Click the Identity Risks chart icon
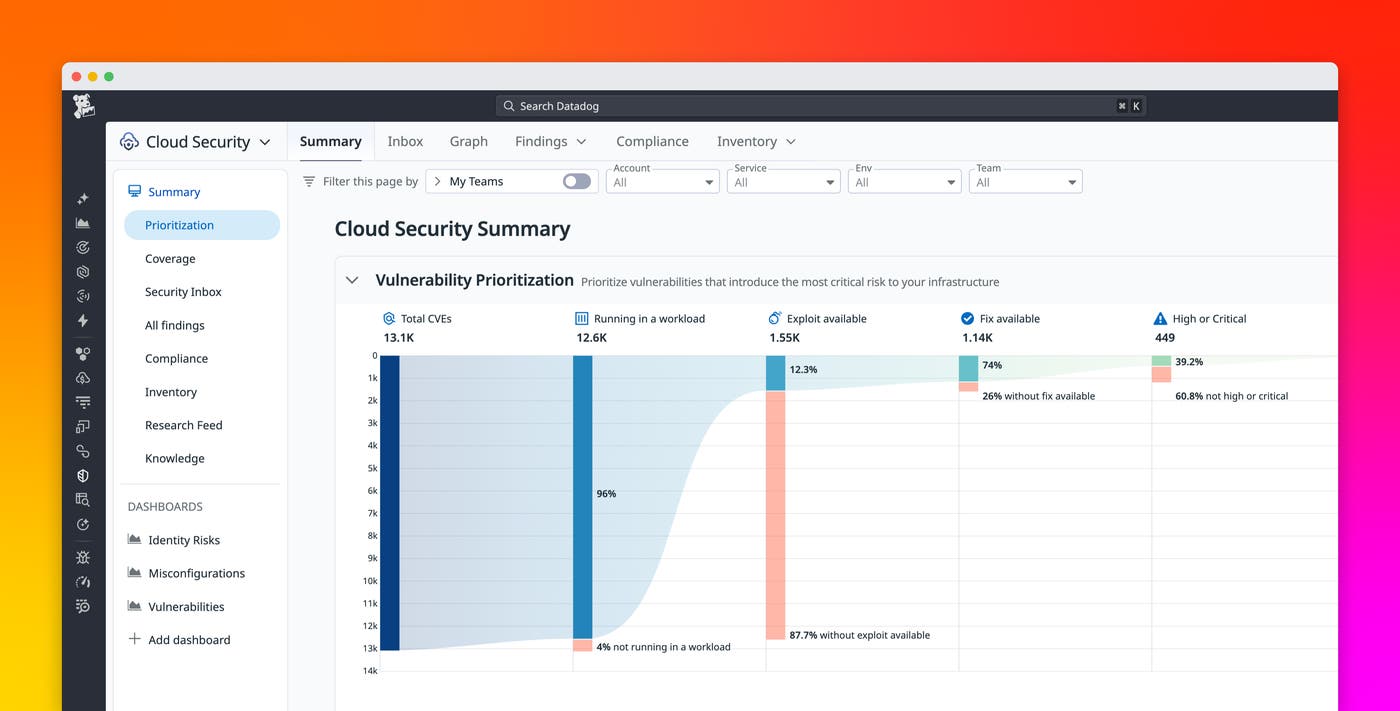The height and width of the screenshot is (711, 1400). tap(134, 539)
